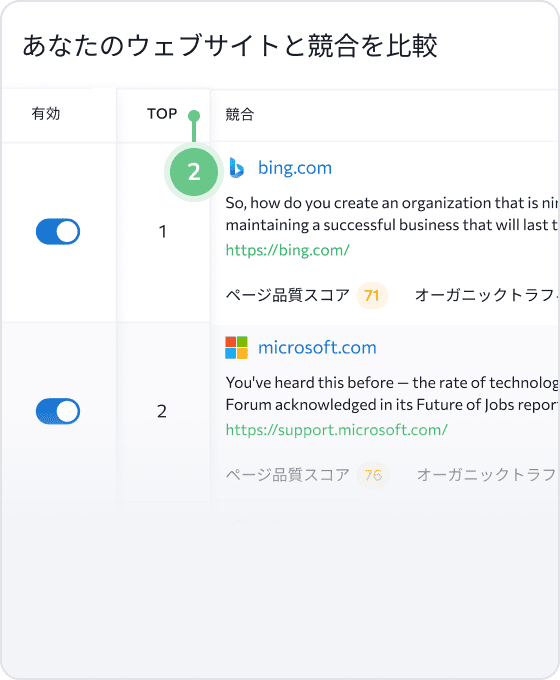Viewport: 560px width, 680px height.
Task: Open the bing.com competitor link
Action: [x=295, y=168]
